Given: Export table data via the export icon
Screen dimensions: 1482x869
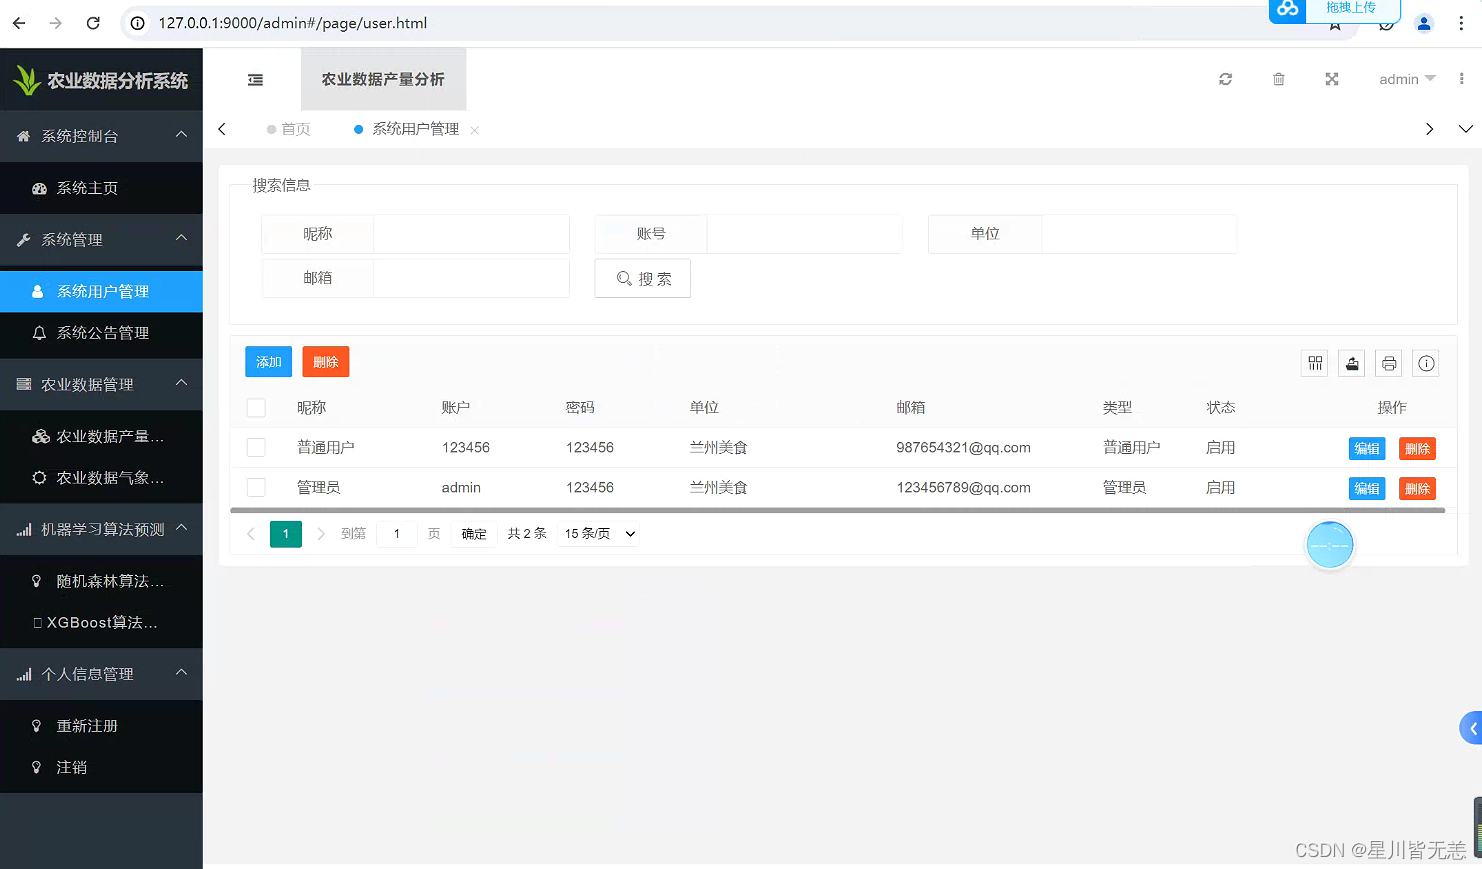Looking at the screenshot, I should pos(1351,363).
